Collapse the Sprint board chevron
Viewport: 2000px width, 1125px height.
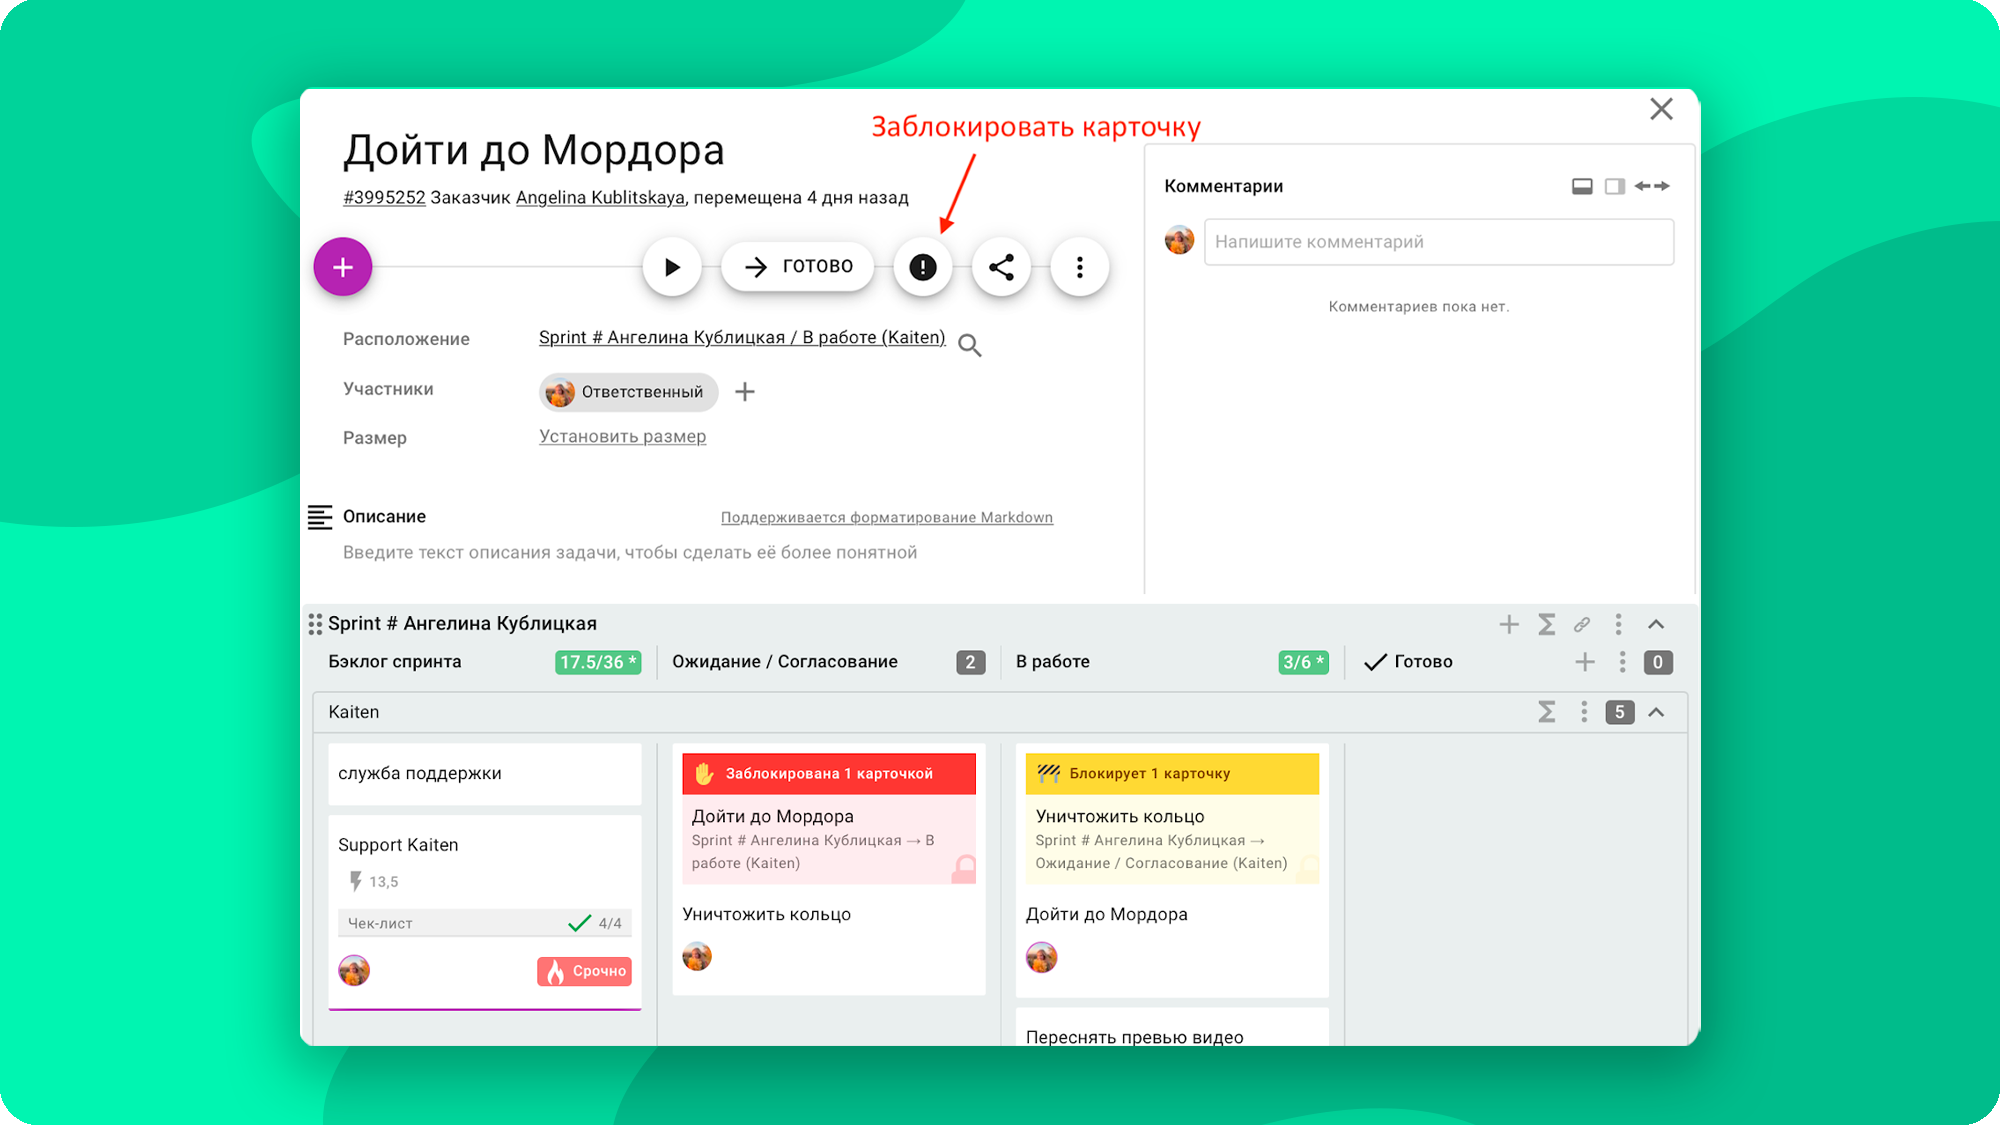1656,625
